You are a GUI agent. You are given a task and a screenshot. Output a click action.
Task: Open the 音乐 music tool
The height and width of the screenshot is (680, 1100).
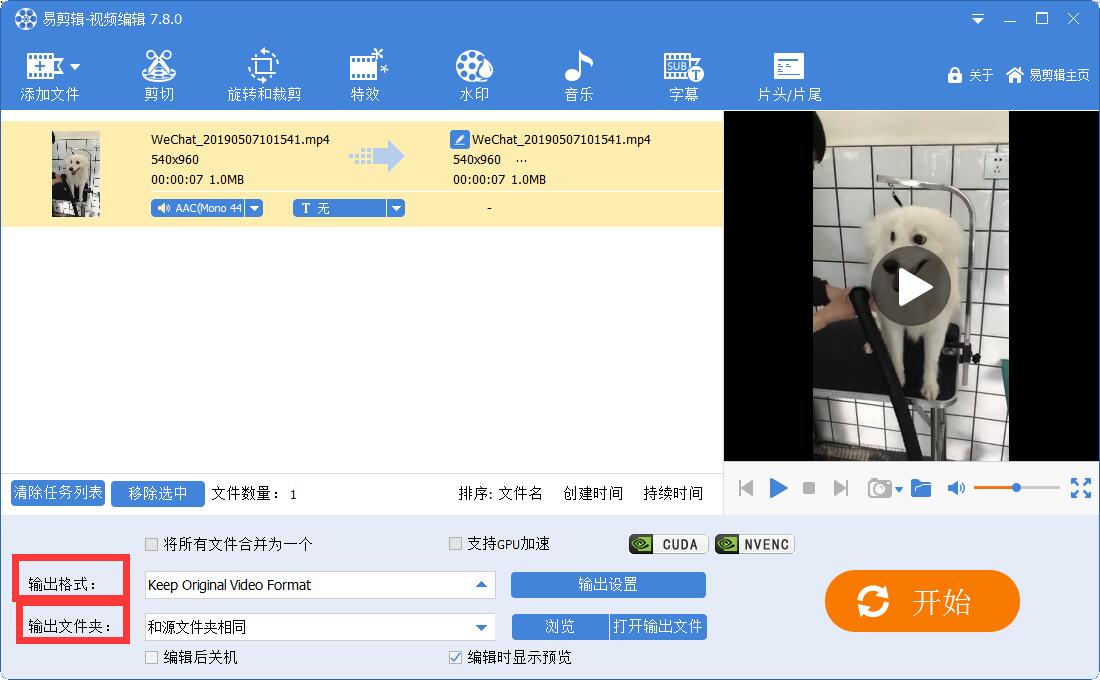point(579,76)
